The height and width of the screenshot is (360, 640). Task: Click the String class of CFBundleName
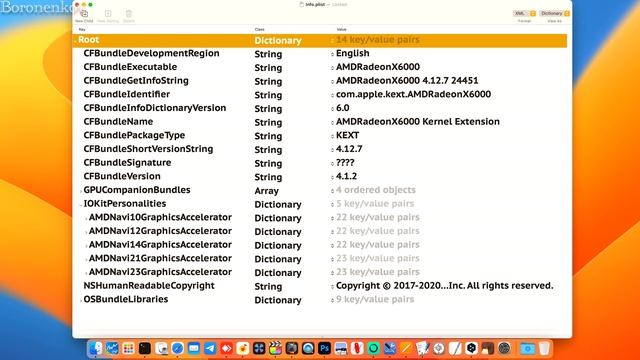tap(268, 122)
